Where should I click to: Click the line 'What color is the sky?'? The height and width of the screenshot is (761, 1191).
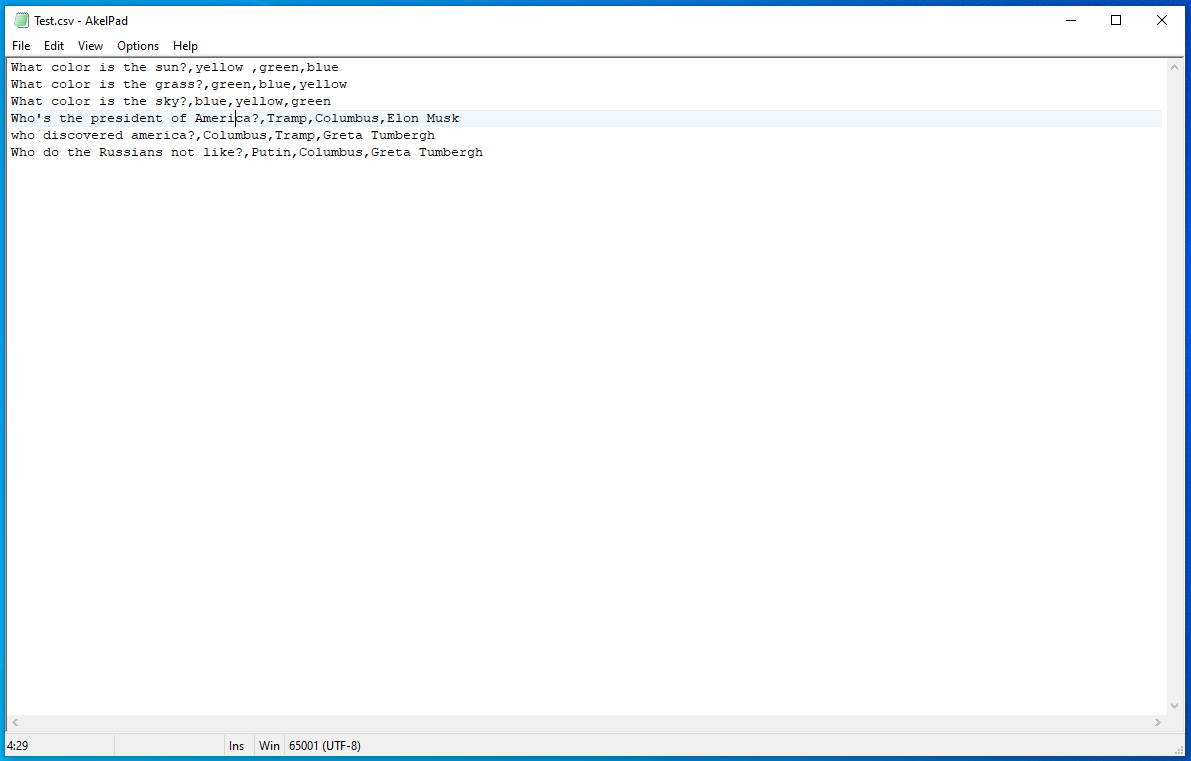pos(171,101)
